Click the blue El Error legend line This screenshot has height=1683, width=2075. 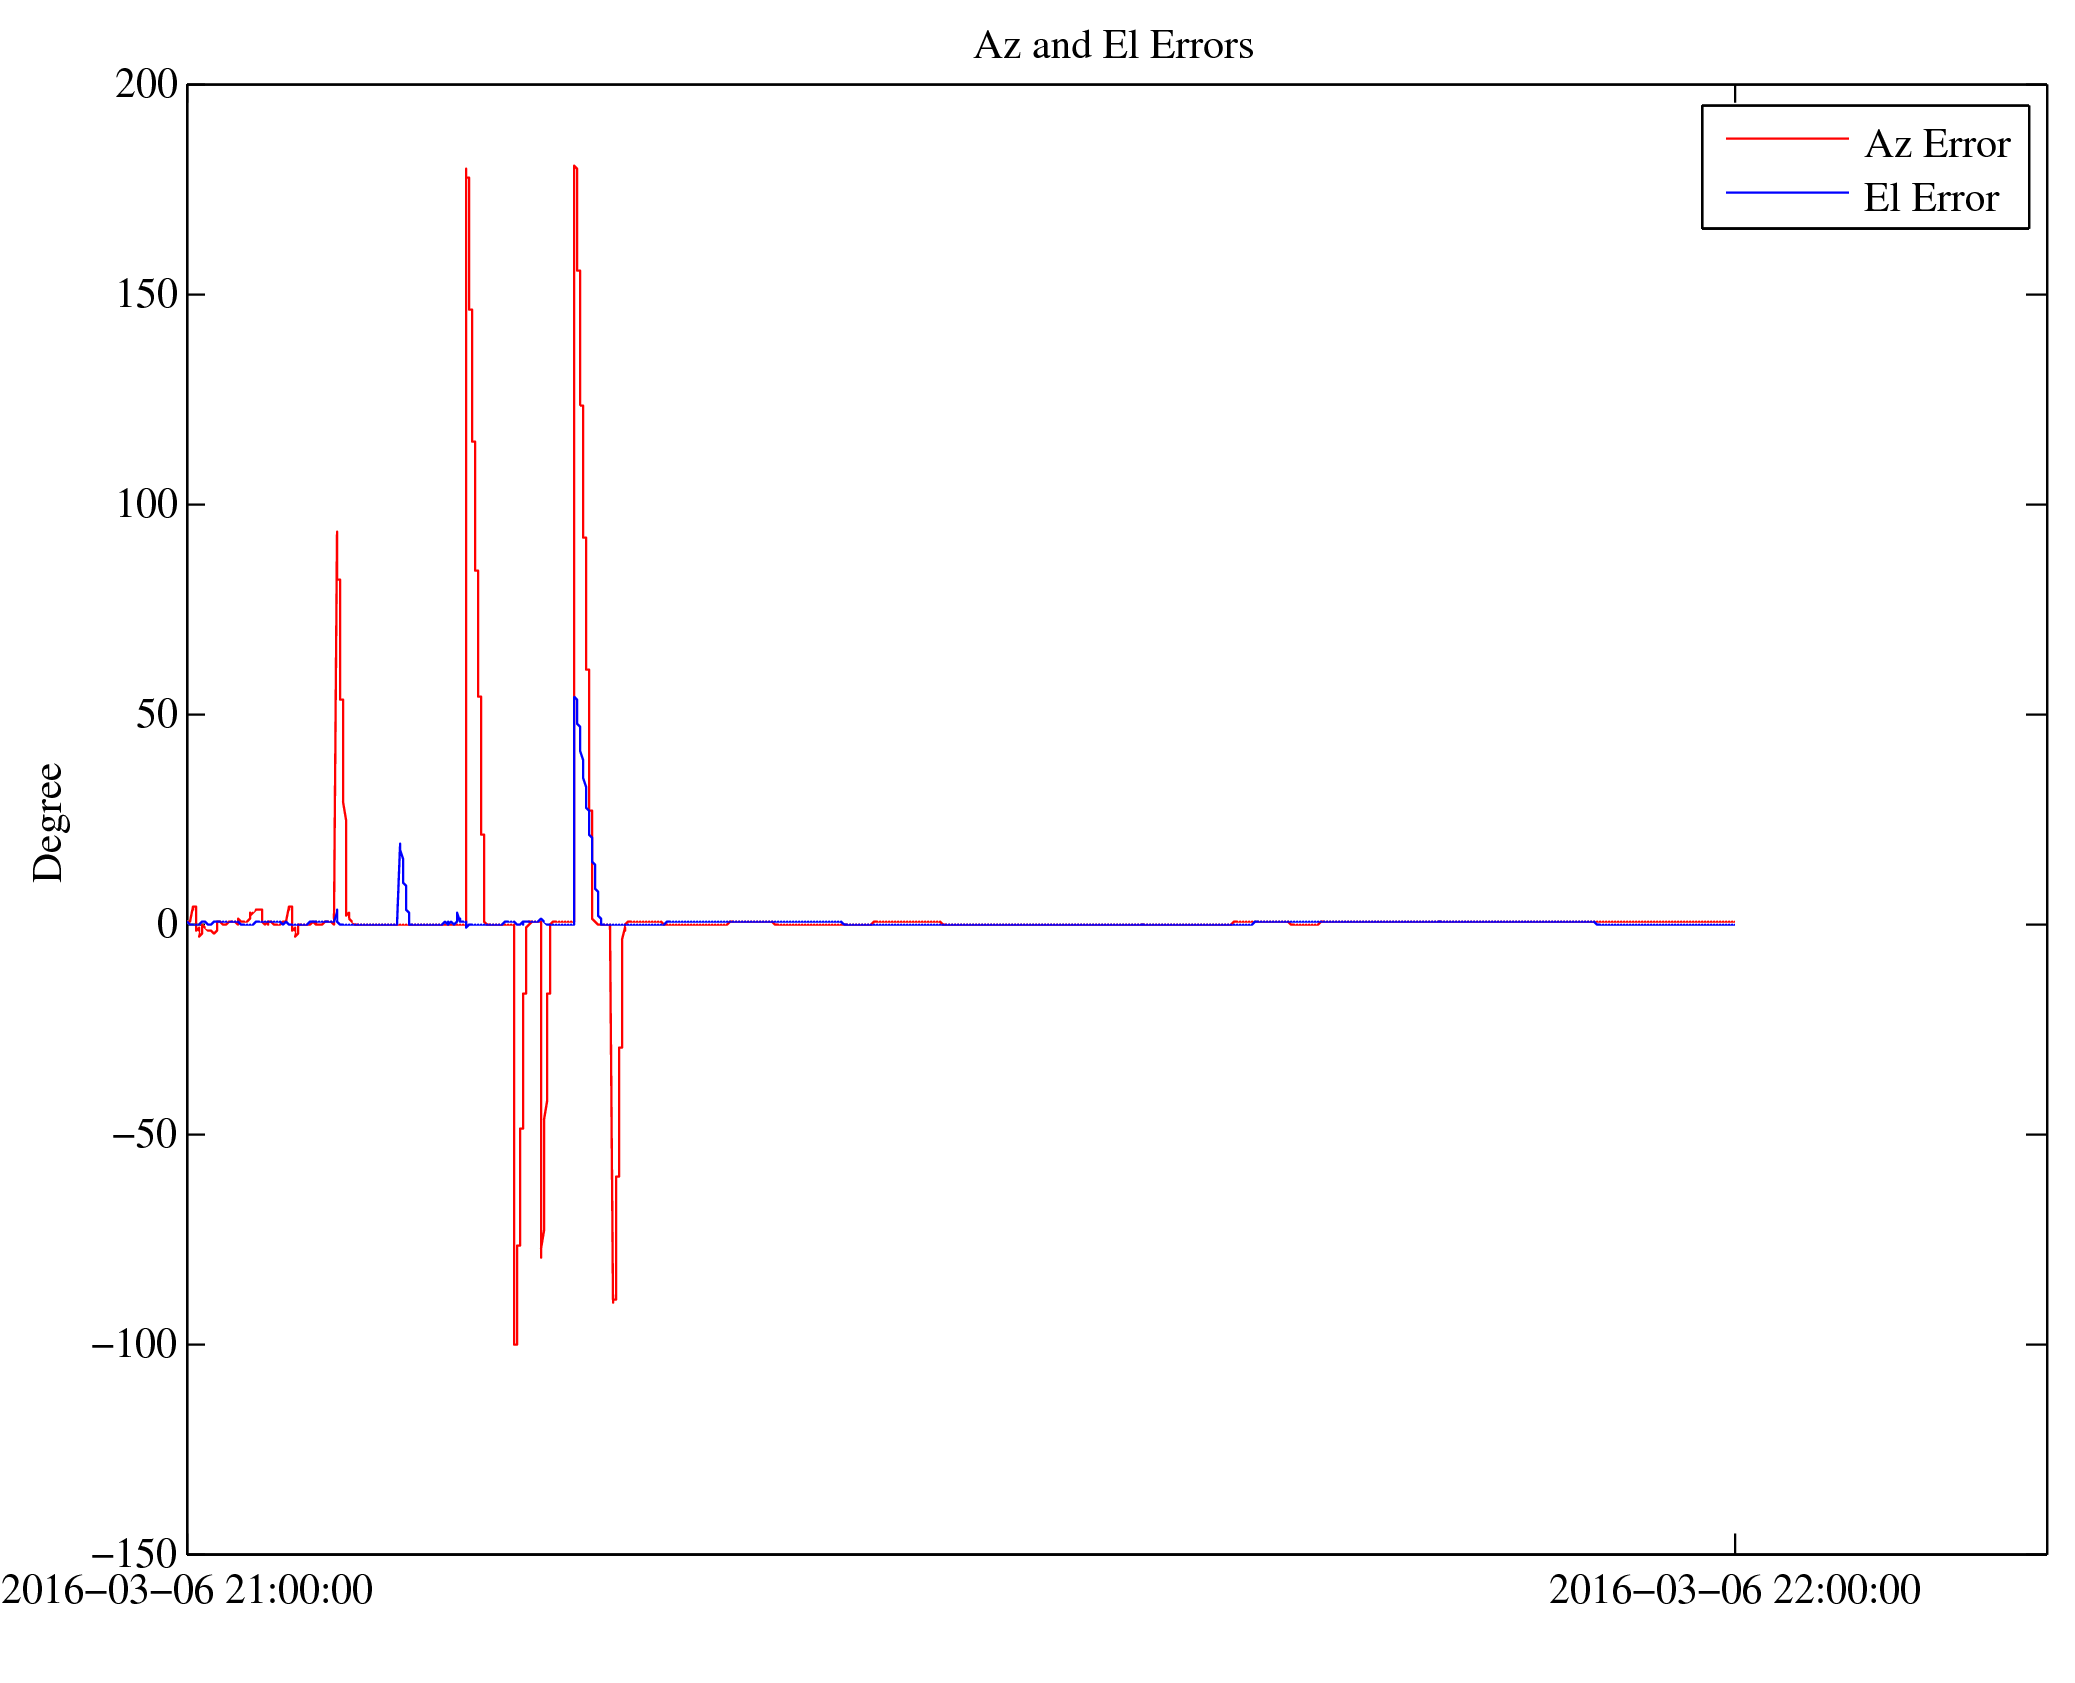coord(1786,192)
